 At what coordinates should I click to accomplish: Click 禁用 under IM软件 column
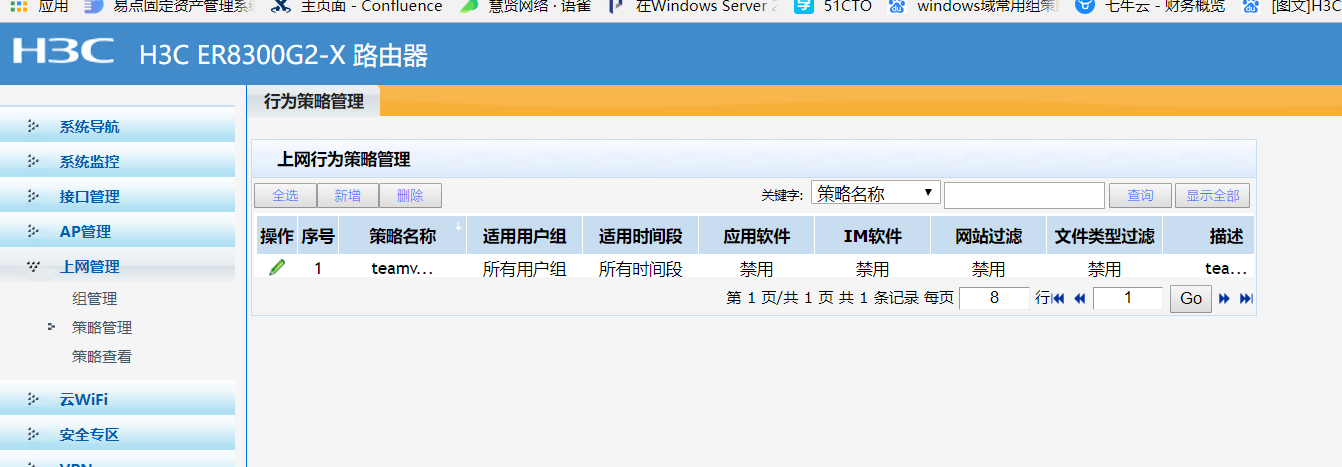pos(873,268)
